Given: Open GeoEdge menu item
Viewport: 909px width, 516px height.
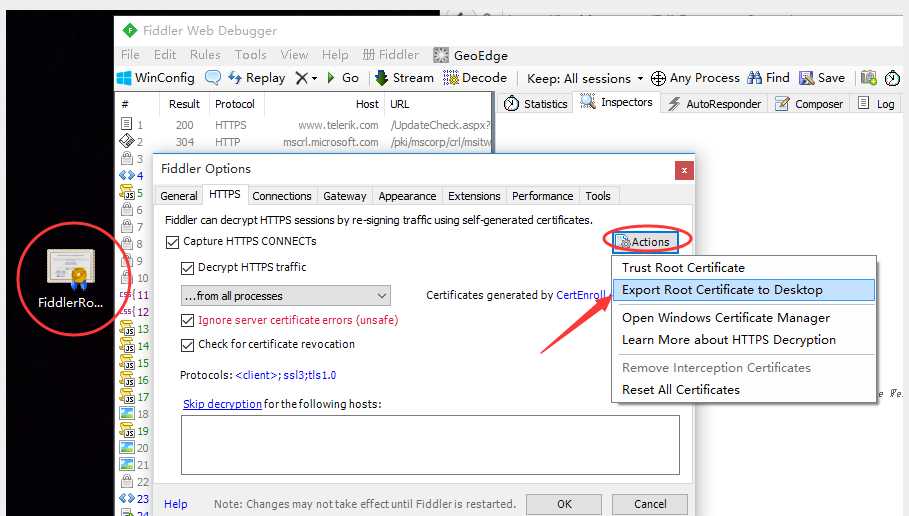Looking at the screenshot, I should 471,56.
